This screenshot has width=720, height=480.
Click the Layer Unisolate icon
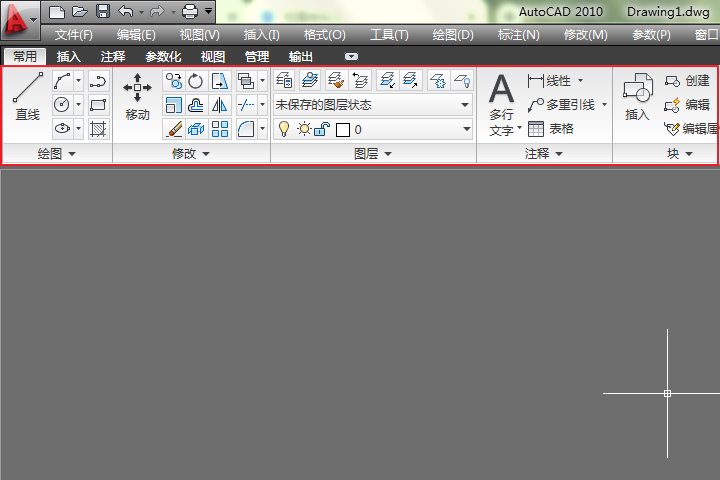click(410, 80)
